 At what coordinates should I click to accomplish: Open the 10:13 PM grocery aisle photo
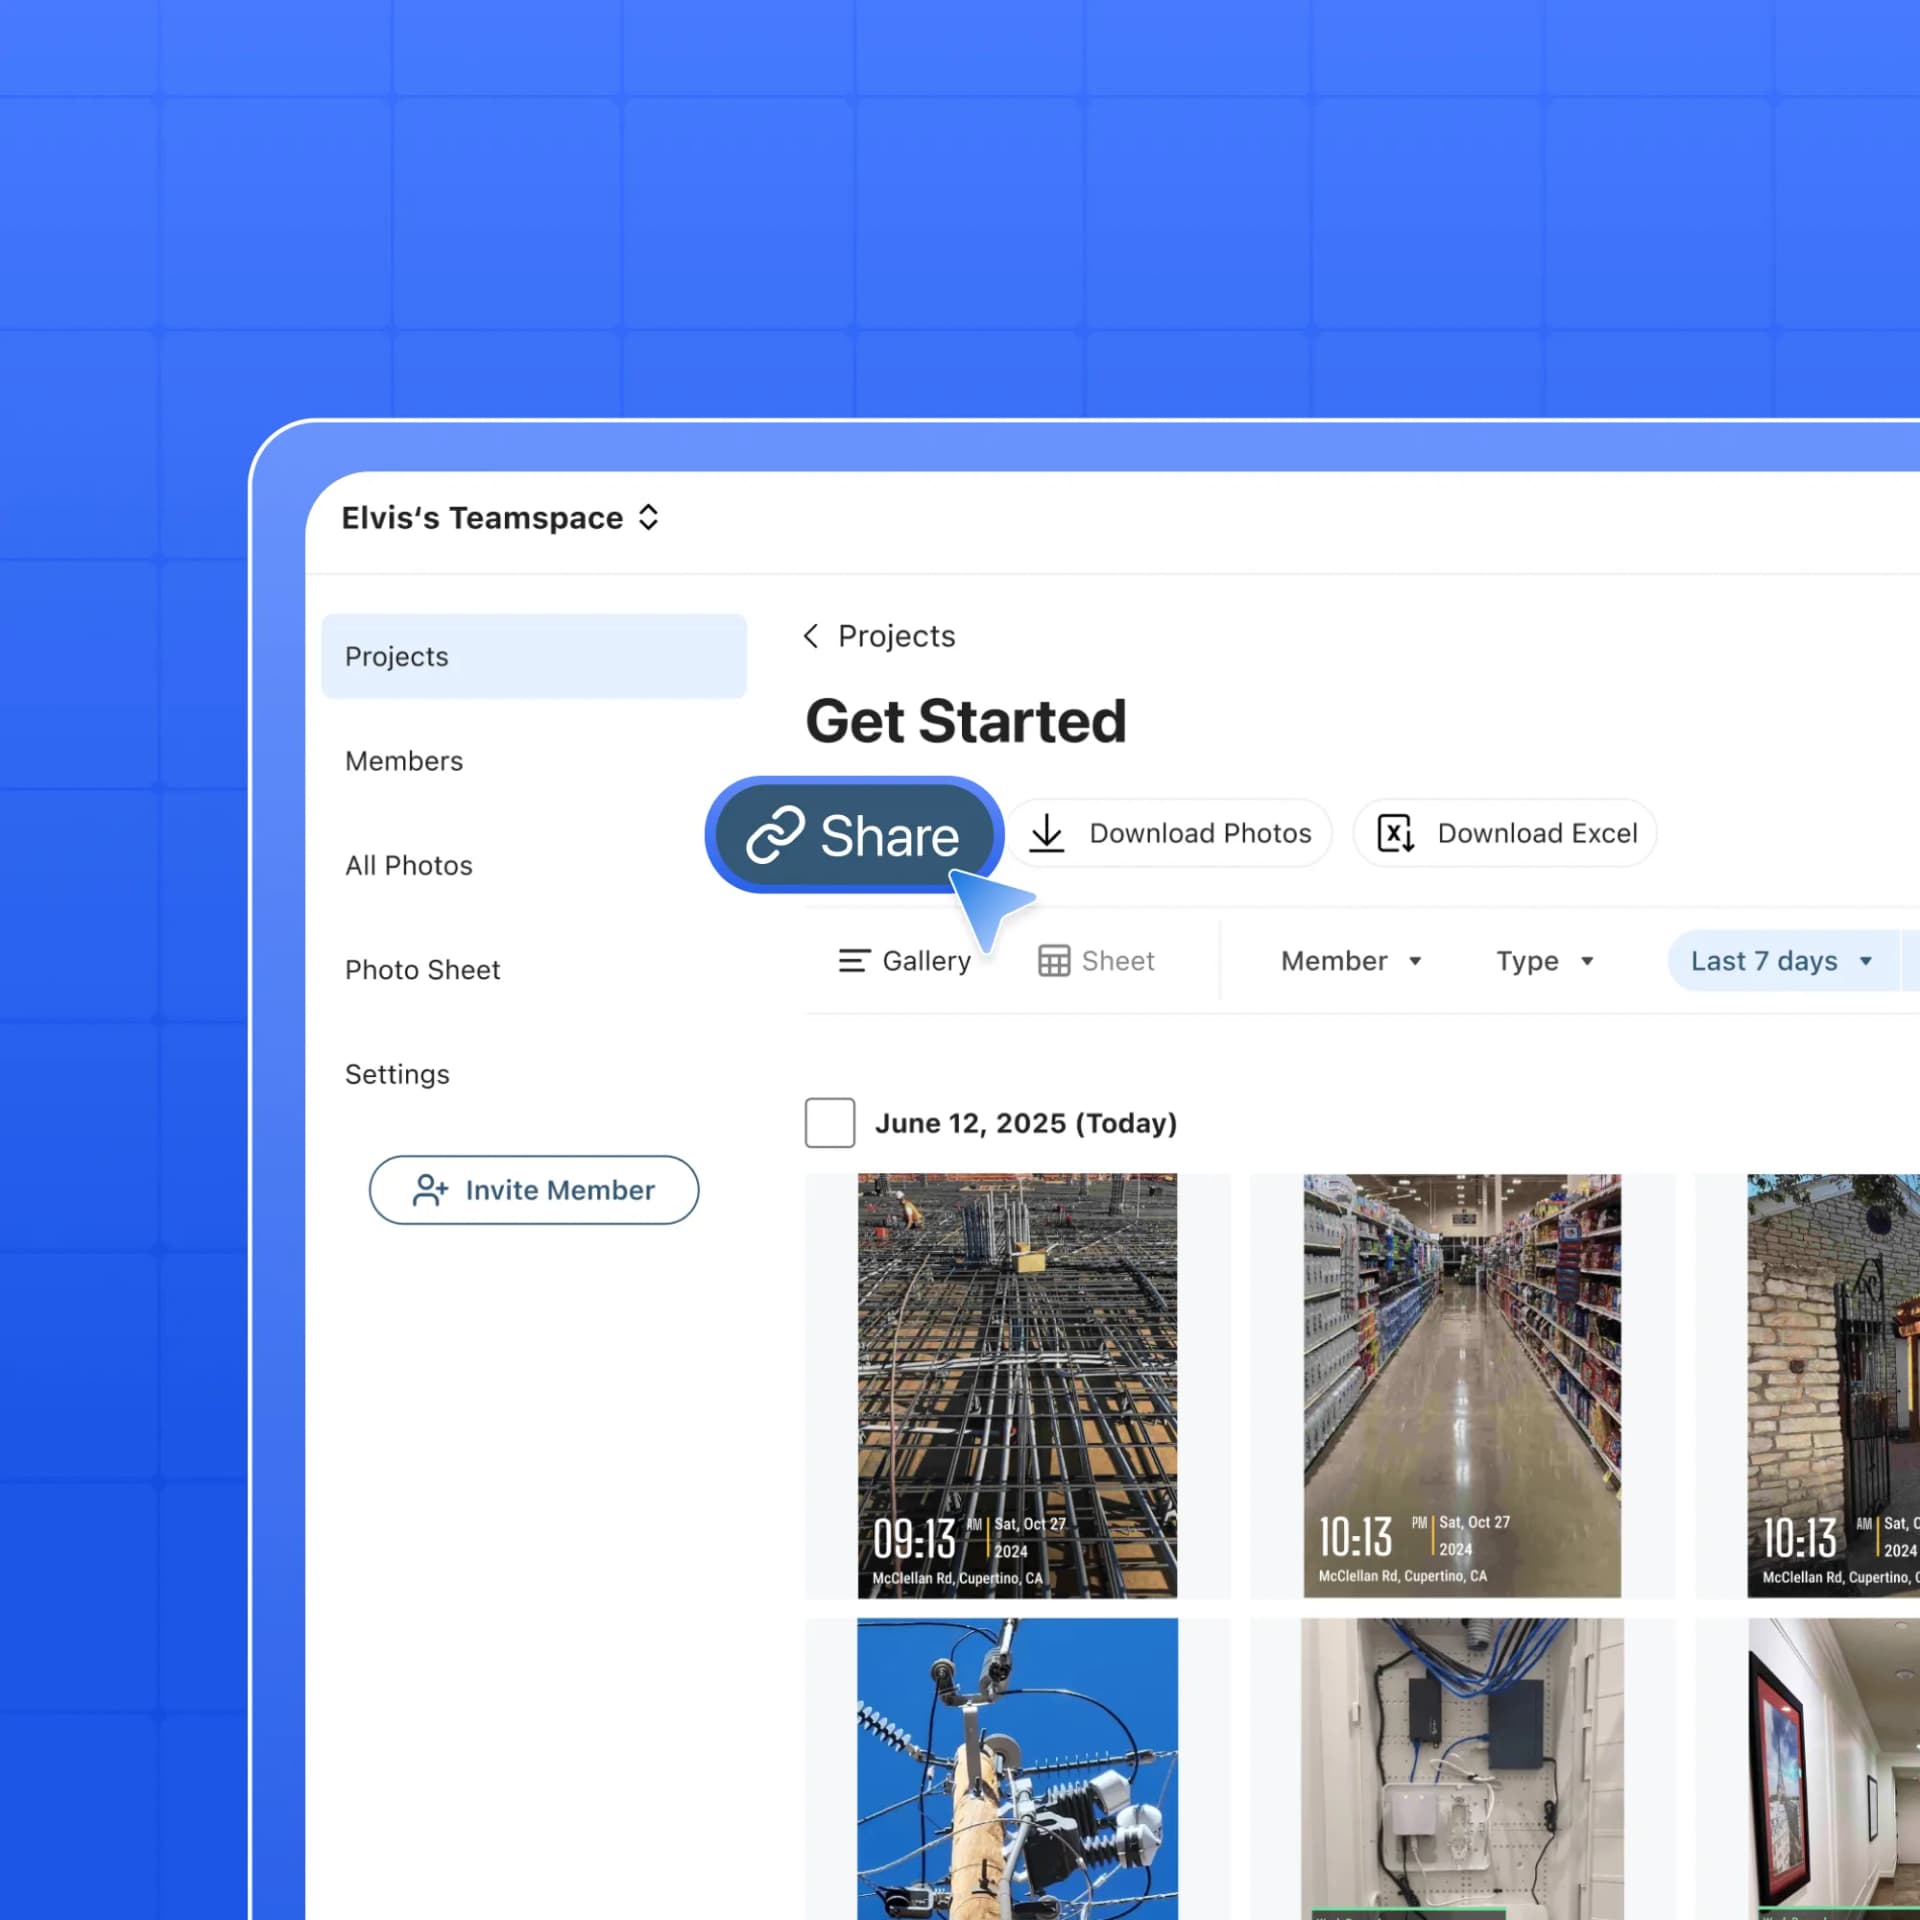[x=1462, y=1386]
